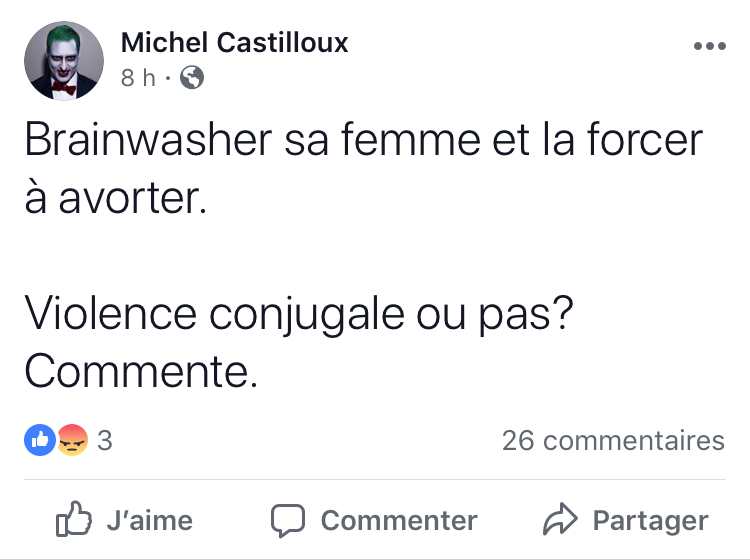
Task: Click the 'à avorter.' text line
Action: point(116,198)
